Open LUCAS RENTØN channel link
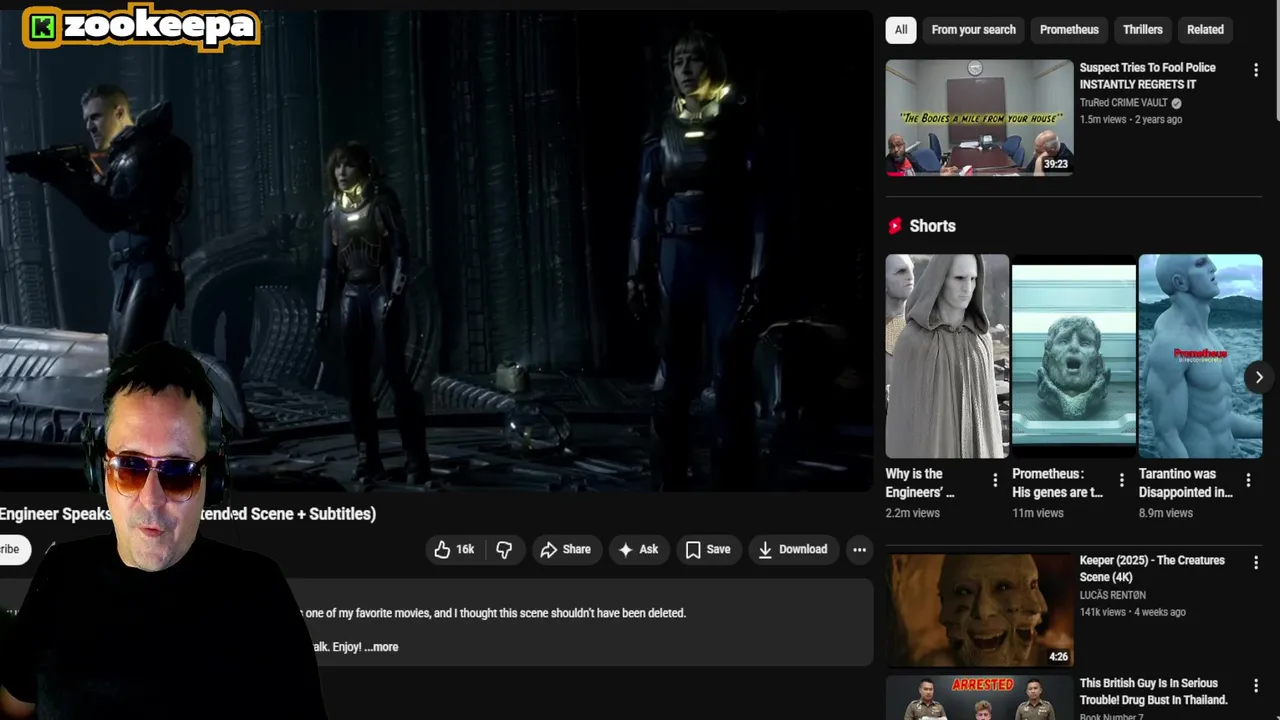Image resolution: width=1280 pixels, height=720 pixels. coord(1113,595)
